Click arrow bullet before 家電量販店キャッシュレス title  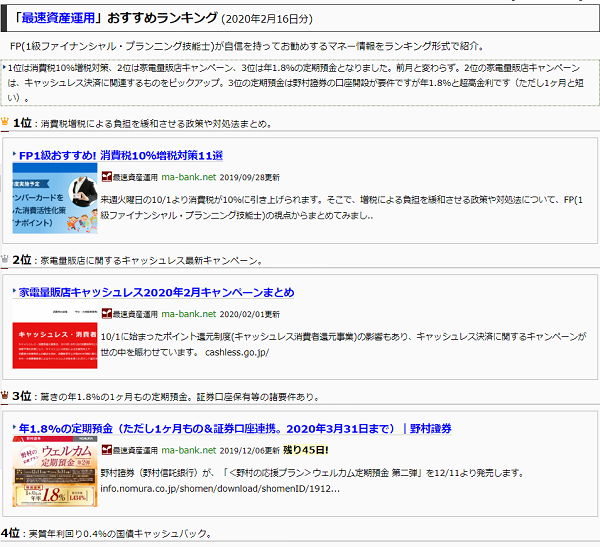[15, 291]
